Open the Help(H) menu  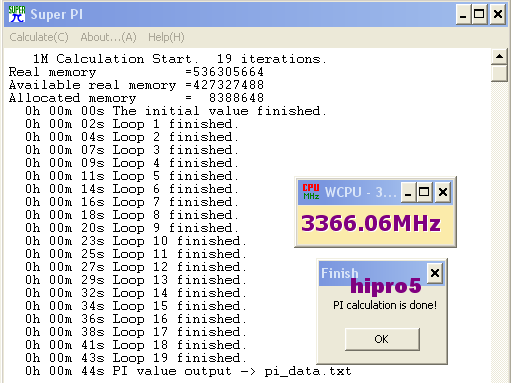166,37
